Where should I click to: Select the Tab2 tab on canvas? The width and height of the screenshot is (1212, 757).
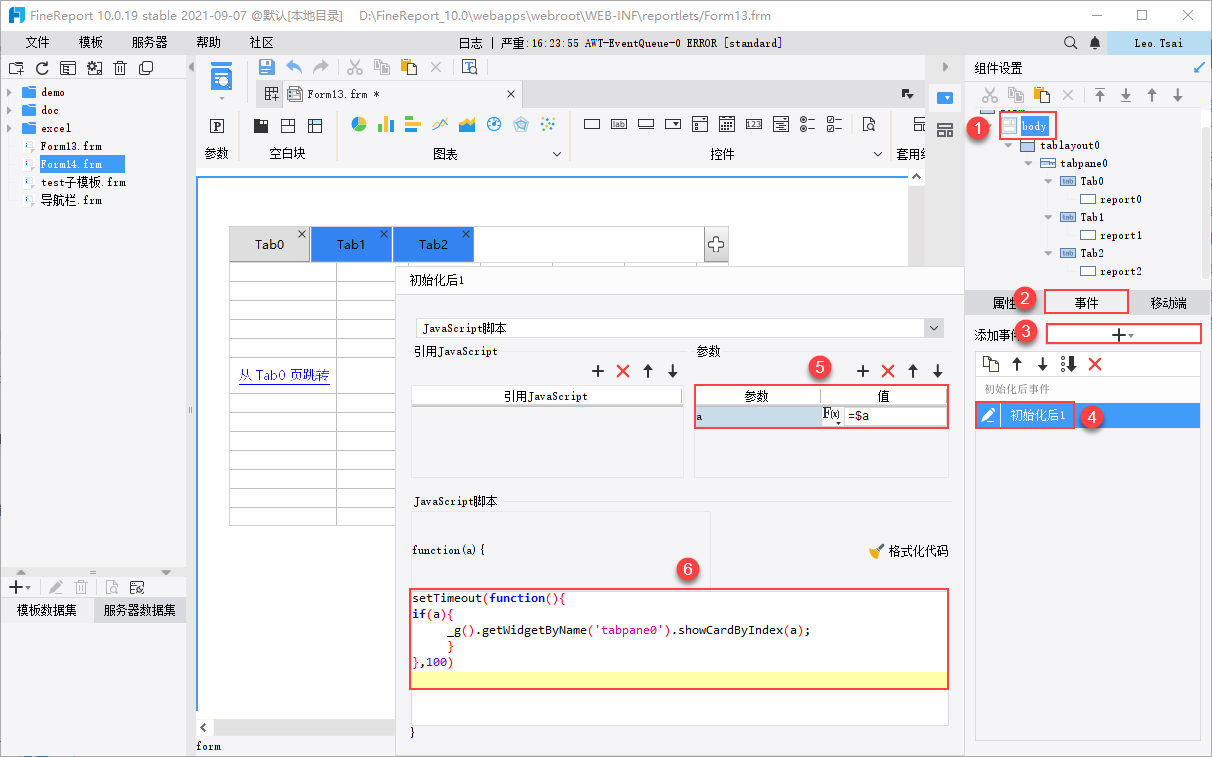(x=433, y=245)
